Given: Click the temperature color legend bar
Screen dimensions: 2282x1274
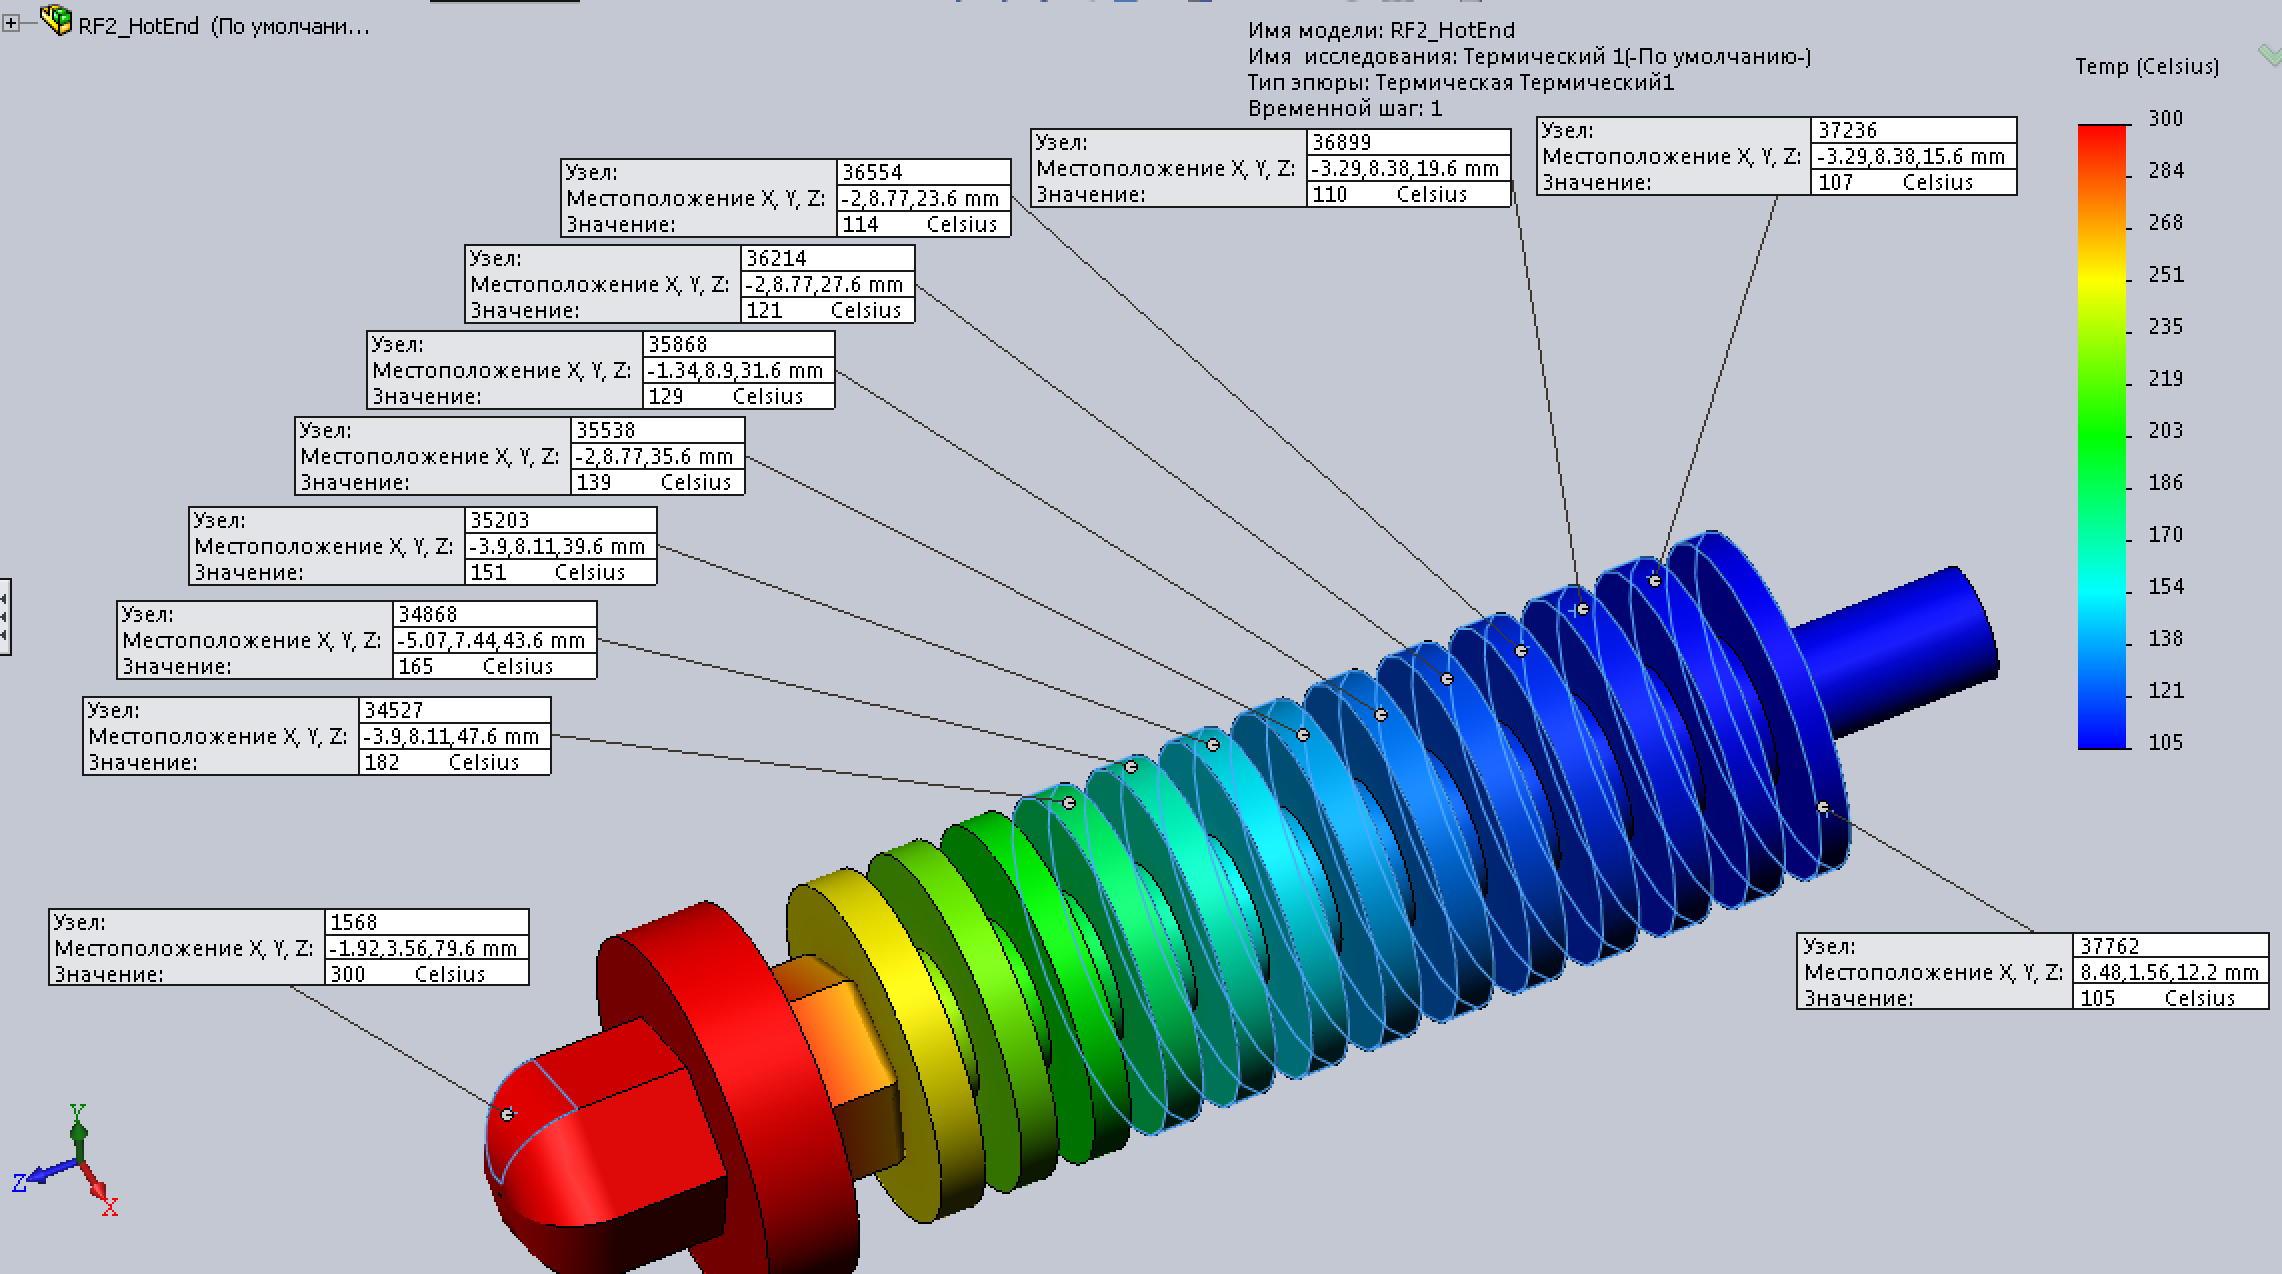Looking at the screenshot, I should pyautogui.click(x=2101, y=436).
